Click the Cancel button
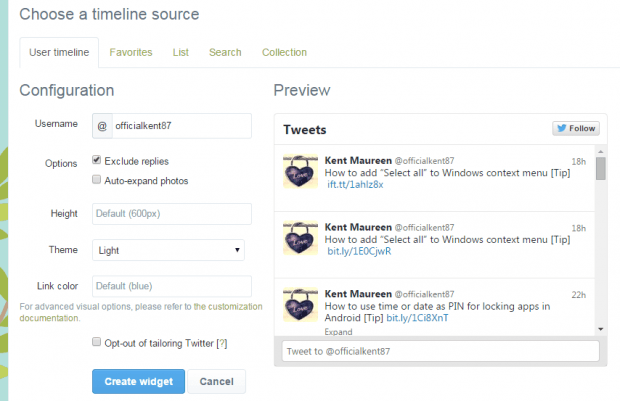The width and height of the screenshot is (620, 401). (216, 382)
